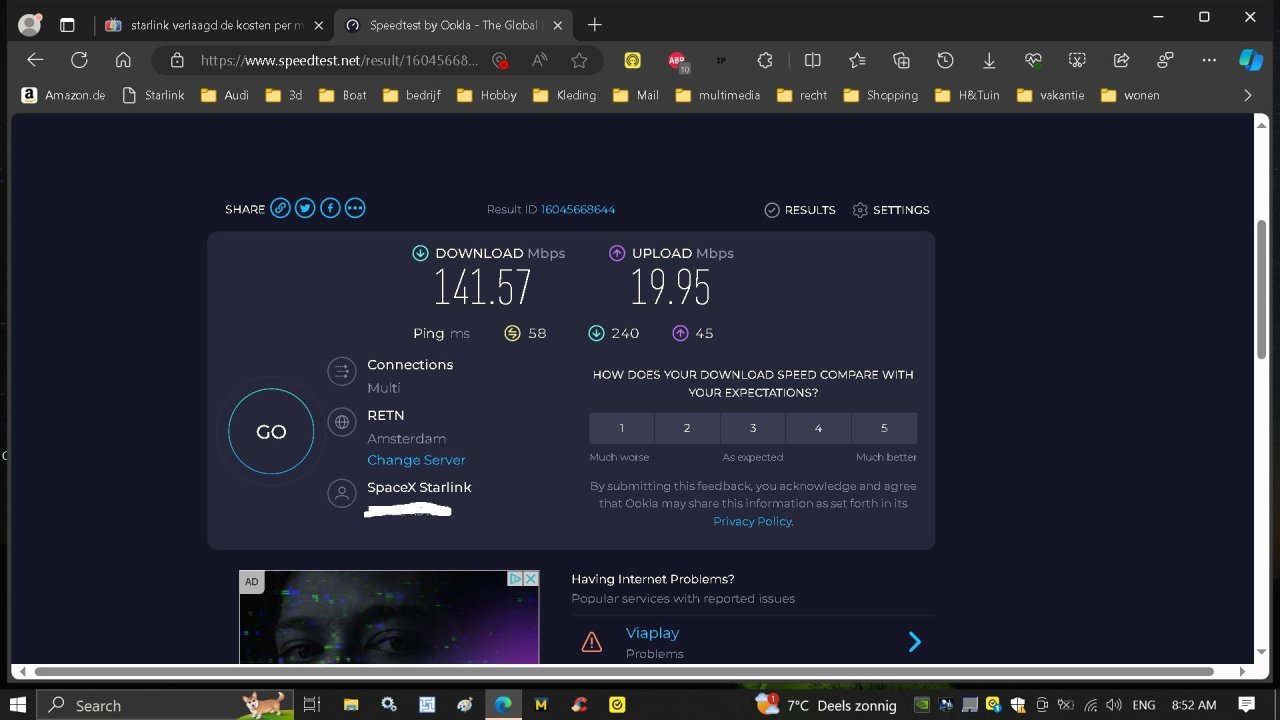The image size is (1280, 720).
Task: Open the Settings gear on Speedtest
Action: coord(860,210)
